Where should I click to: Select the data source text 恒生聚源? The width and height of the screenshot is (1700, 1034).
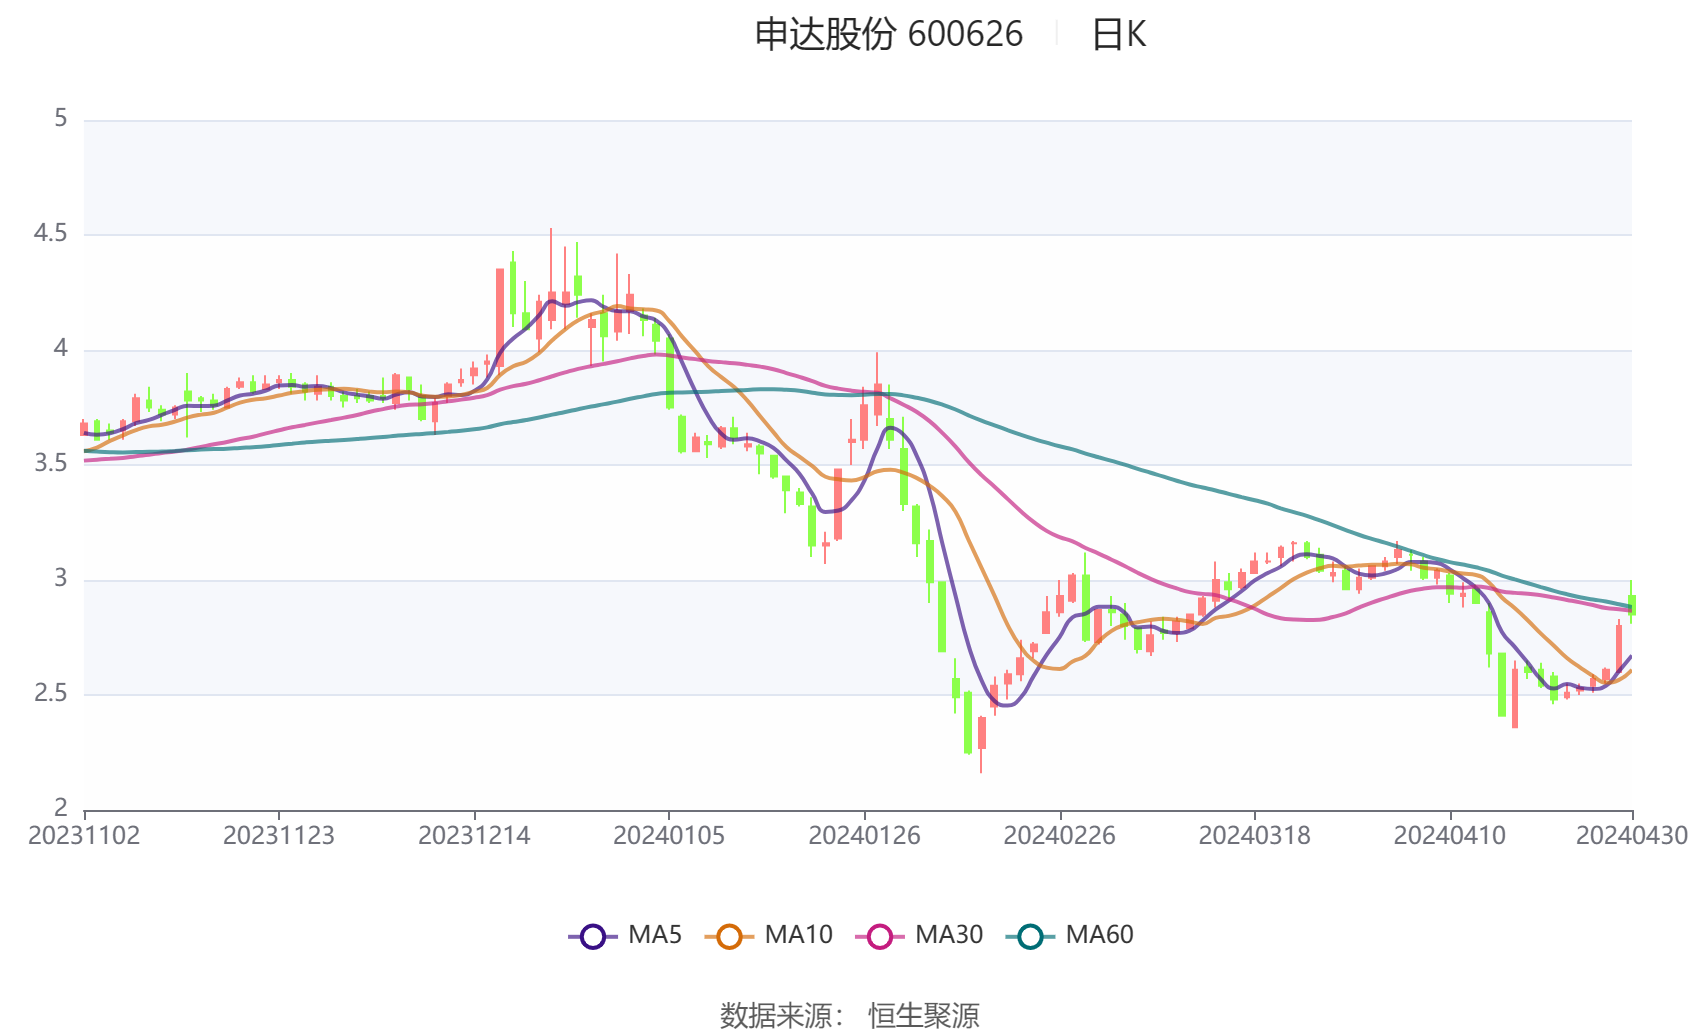(924, 1016)
